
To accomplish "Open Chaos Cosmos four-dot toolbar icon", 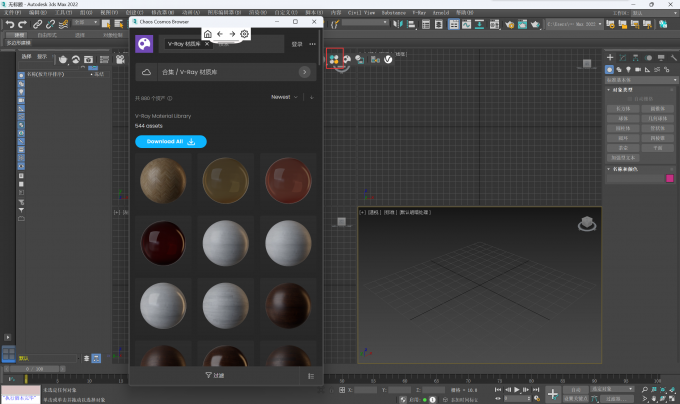I will click(334, 59).
